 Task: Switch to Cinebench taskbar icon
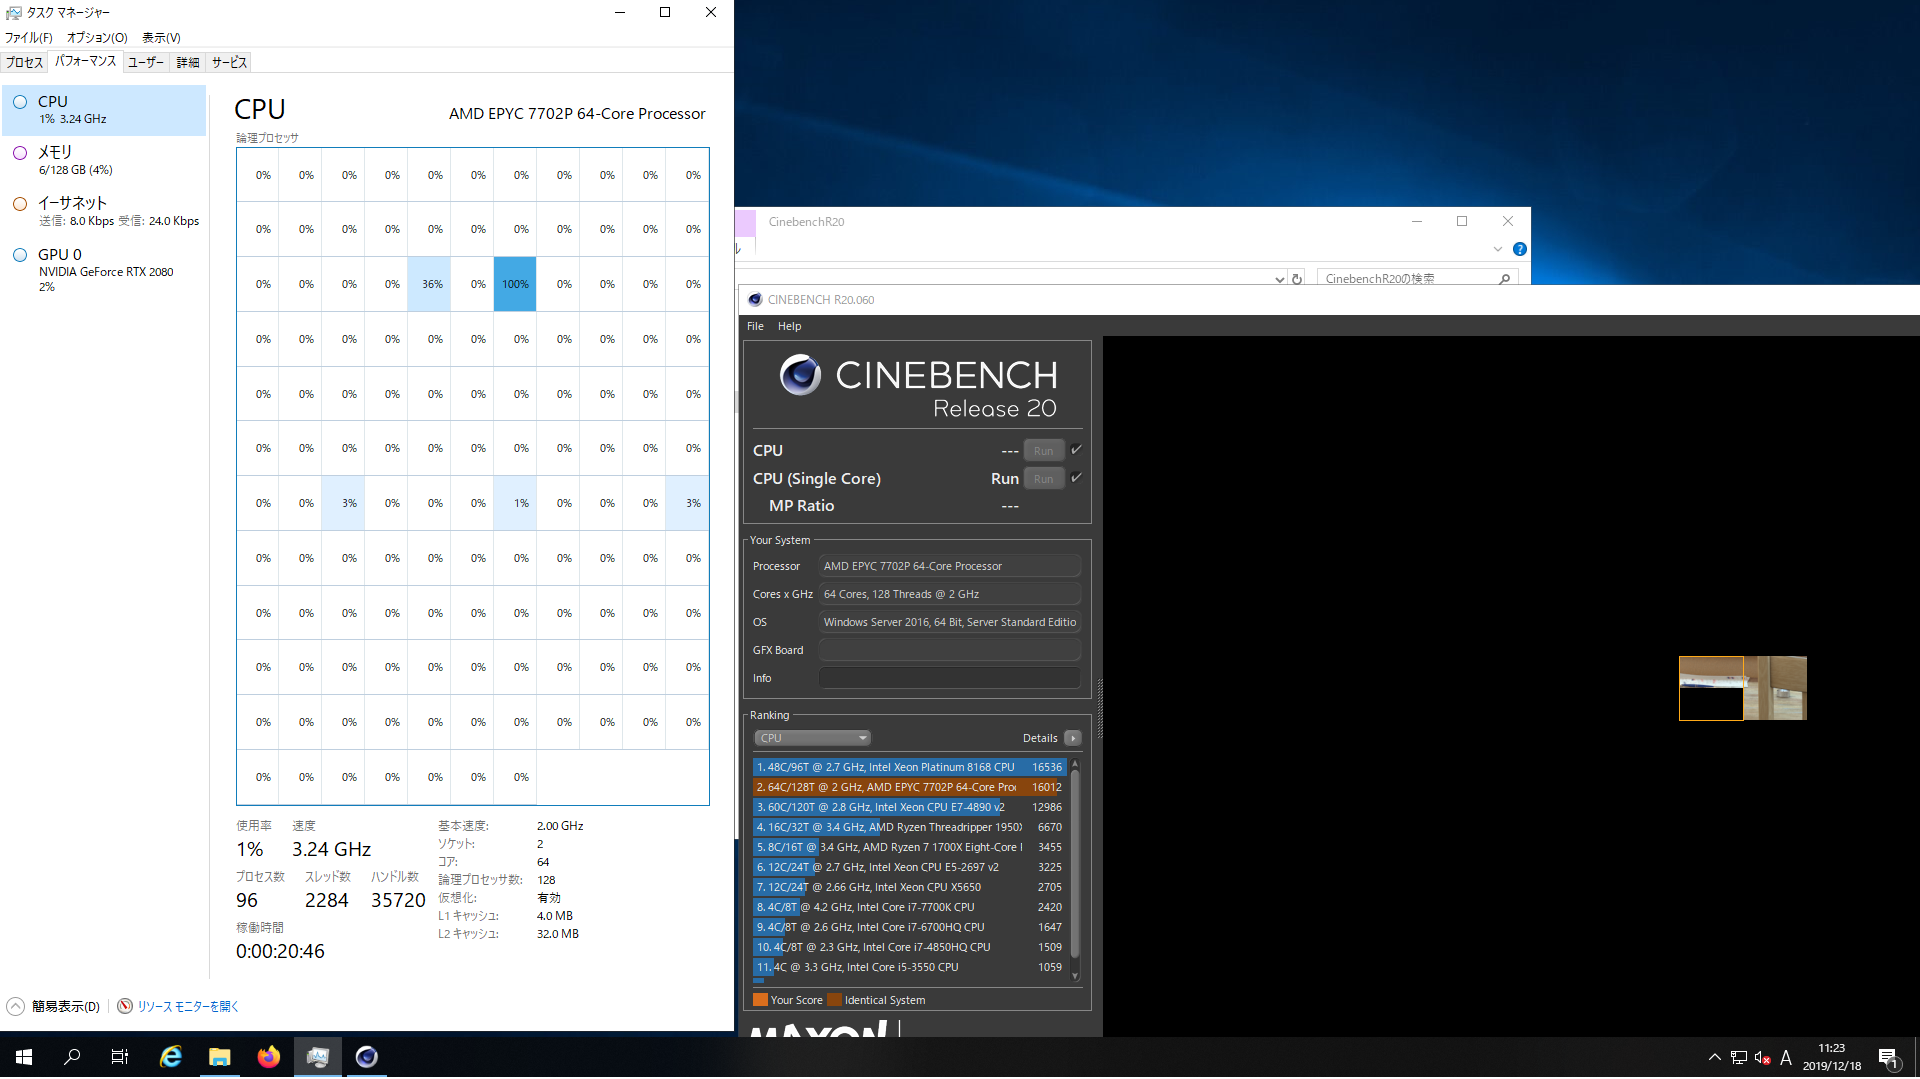coord(367,1056)
